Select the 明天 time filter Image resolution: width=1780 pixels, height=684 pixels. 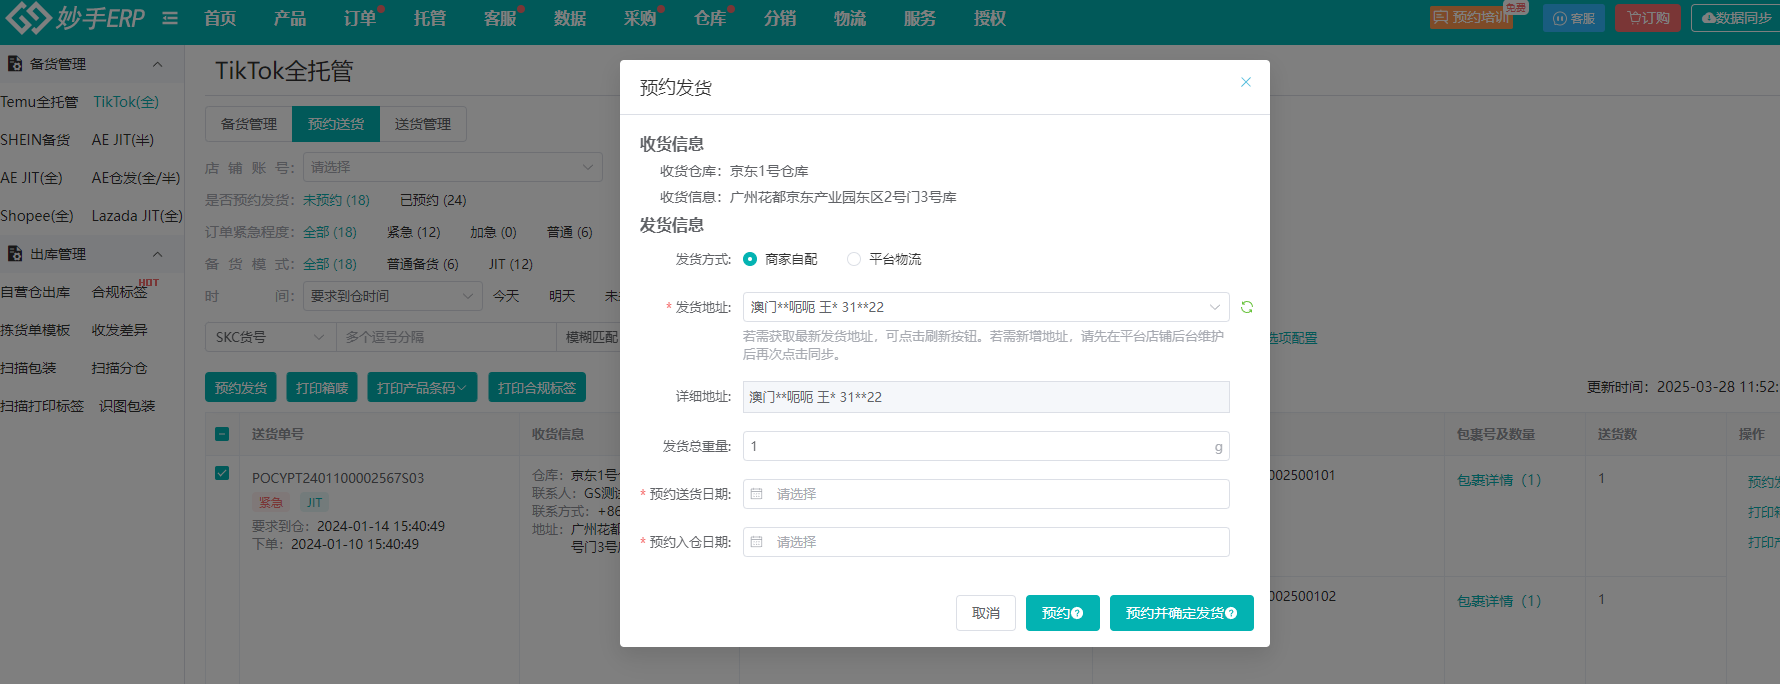point(562,296)
